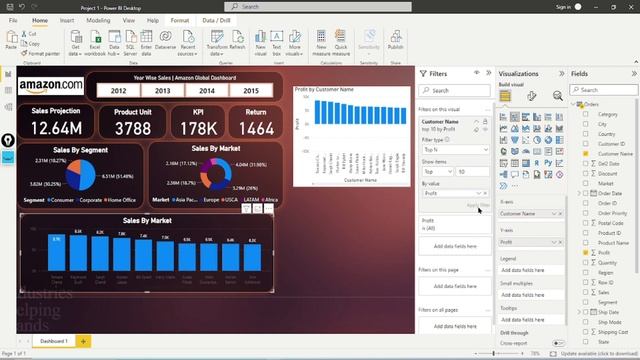This screenshot has height=360, width=640.
Task: Uncheck the Profit field checkbox
Action: pos(586,253)
